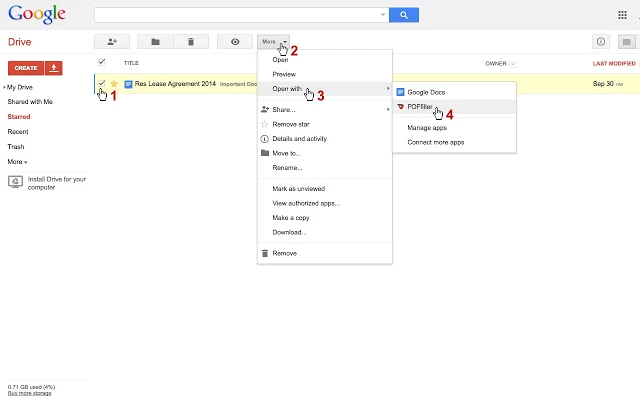Viewport: 640px width, 400px height.
Task: Sort by the TITLE column header
Action: [x=131, y=63]
